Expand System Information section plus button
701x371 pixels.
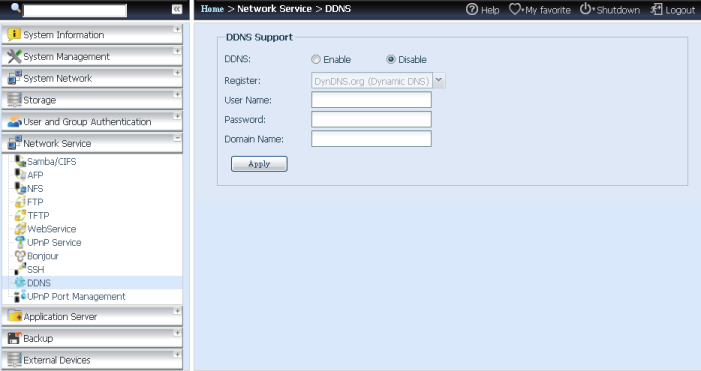tap(177, 29)
